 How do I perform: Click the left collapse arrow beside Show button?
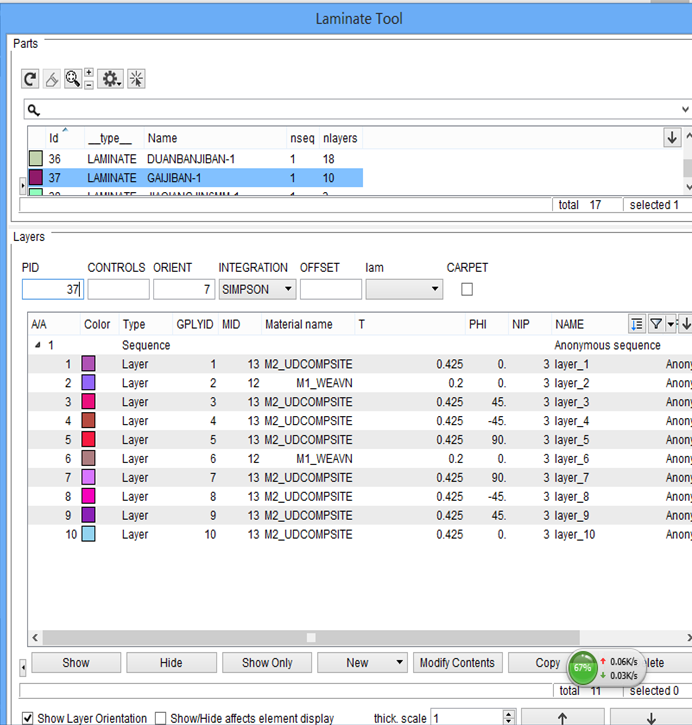tap(23, 668)
